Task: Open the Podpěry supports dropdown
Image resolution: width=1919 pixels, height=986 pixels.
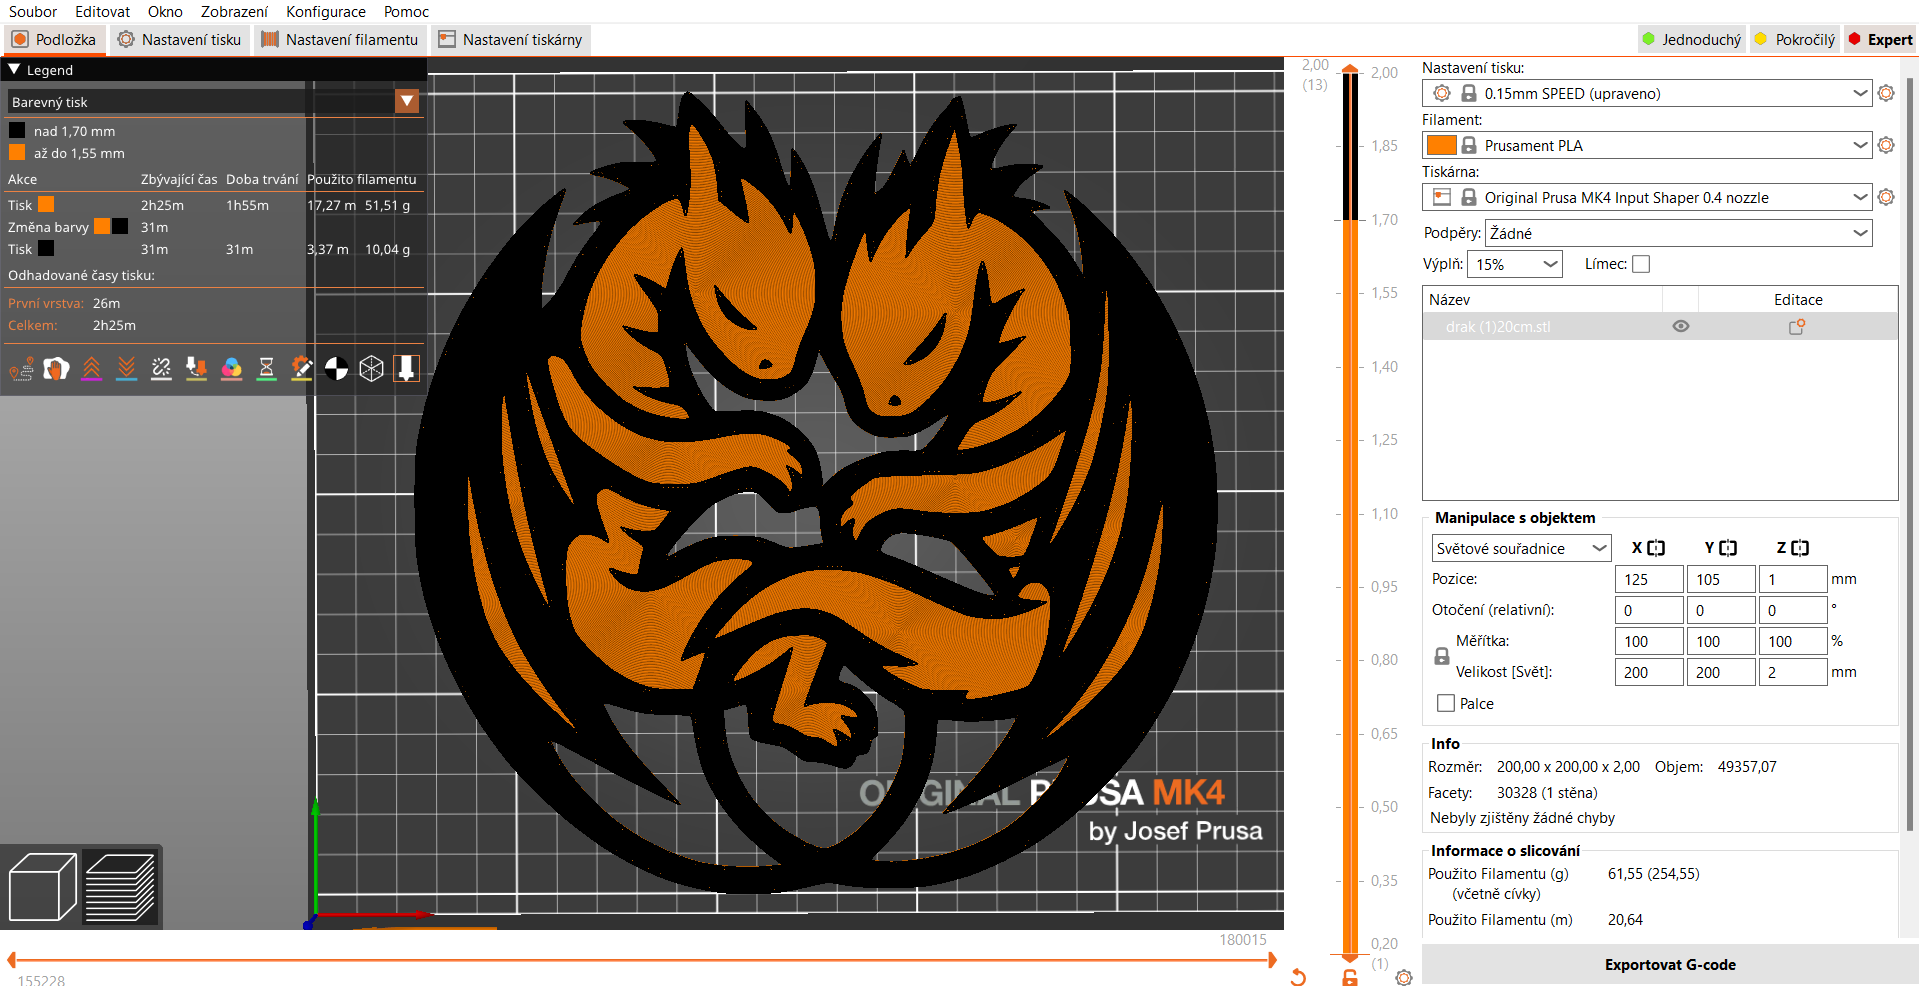Action: [x=1679, y=233]
